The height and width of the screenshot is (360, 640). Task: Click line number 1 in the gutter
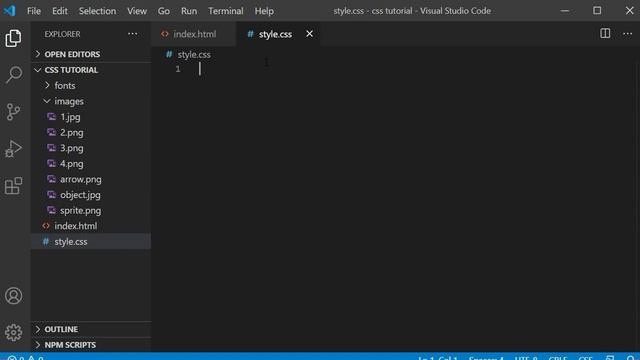[x=178, y=69]
